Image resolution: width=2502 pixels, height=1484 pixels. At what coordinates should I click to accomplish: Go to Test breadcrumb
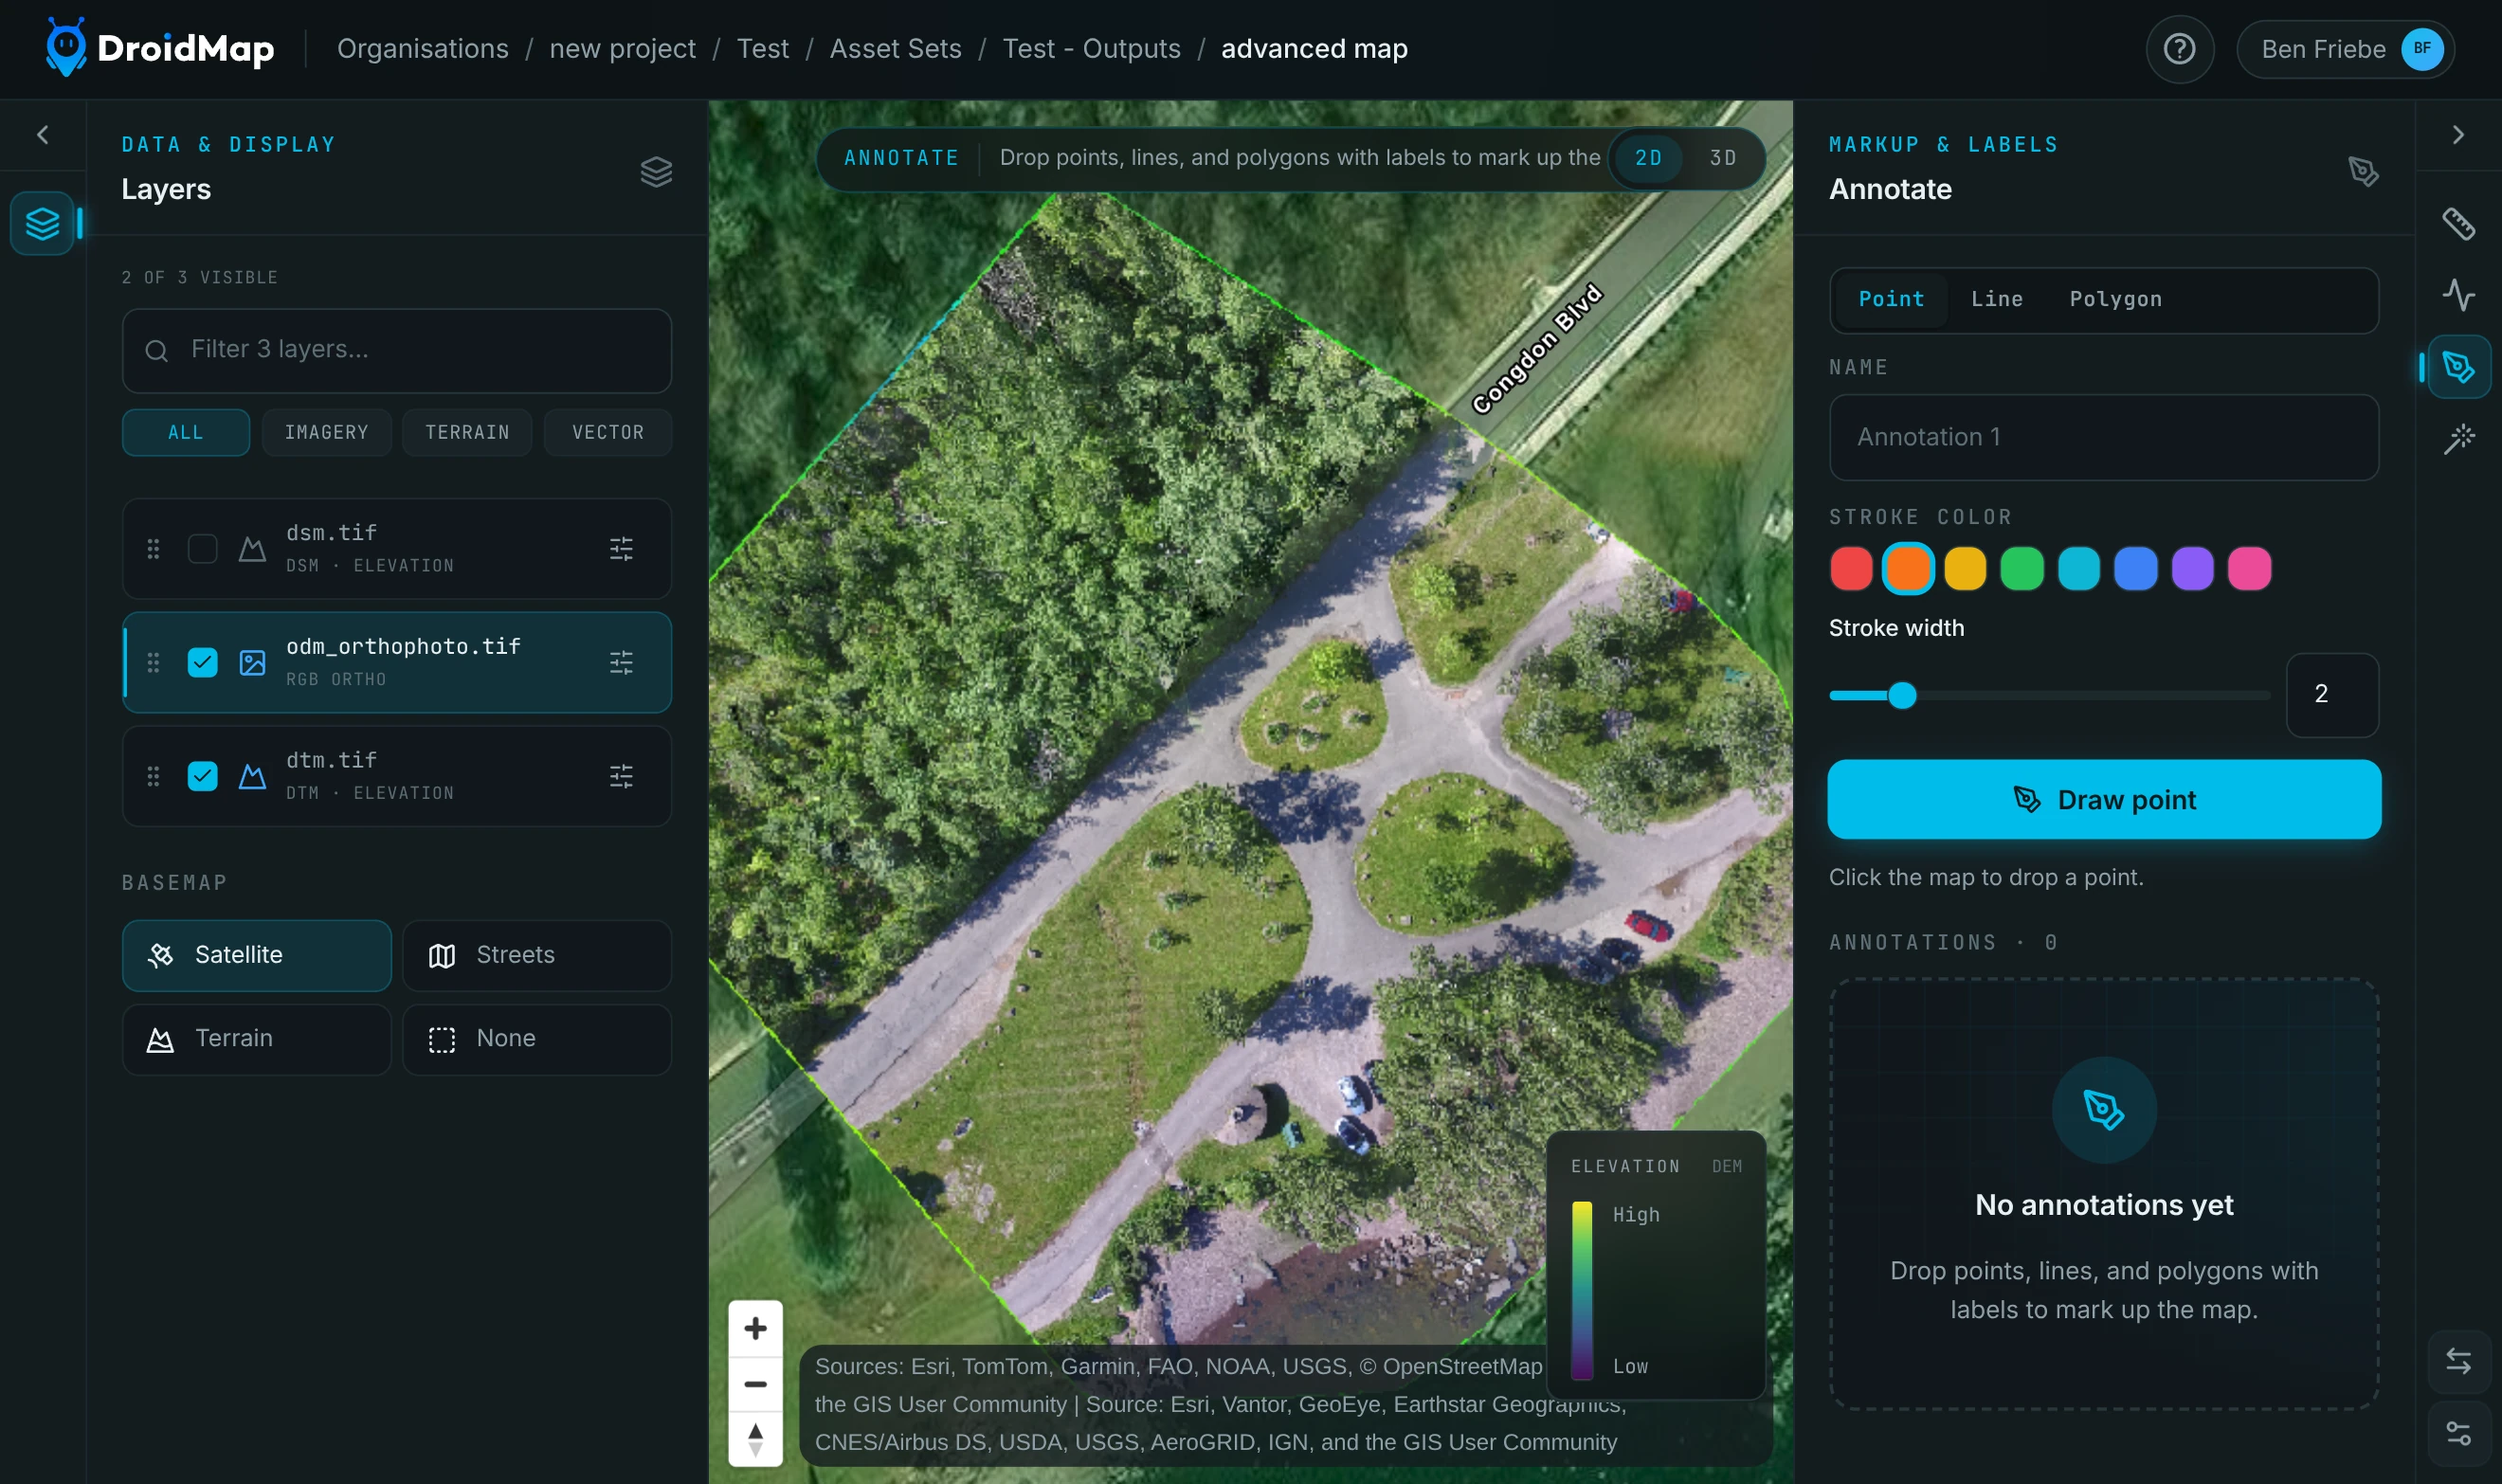click(x=762, y=49)
